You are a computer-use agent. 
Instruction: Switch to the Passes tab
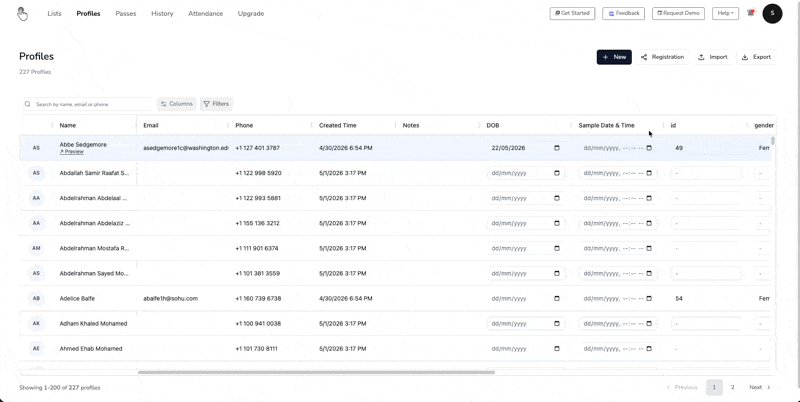pyautogui.click(x=126, y=14)
